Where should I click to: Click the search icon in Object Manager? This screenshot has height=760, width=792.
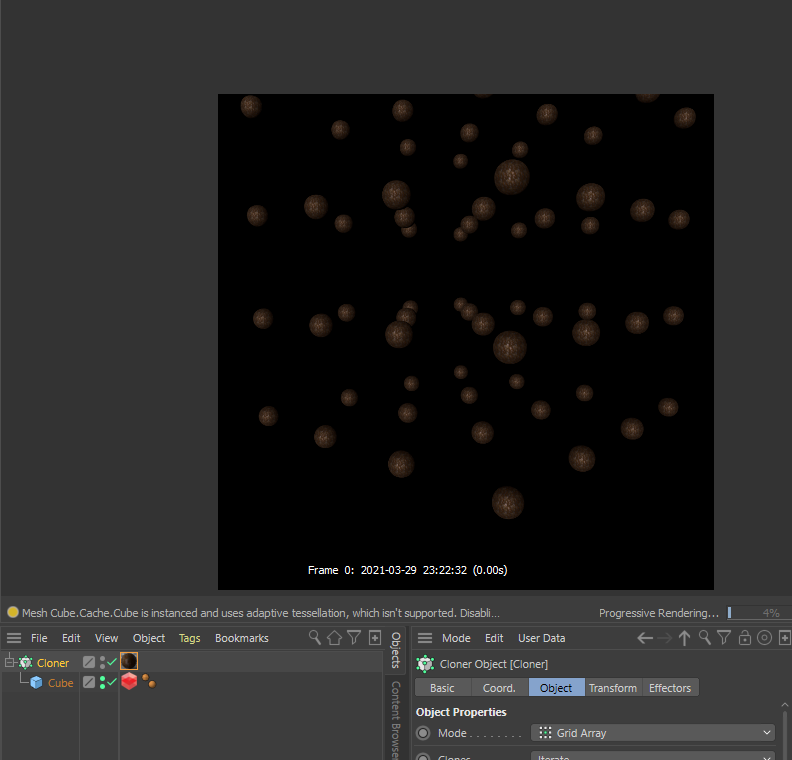click(x=315, y=638)
